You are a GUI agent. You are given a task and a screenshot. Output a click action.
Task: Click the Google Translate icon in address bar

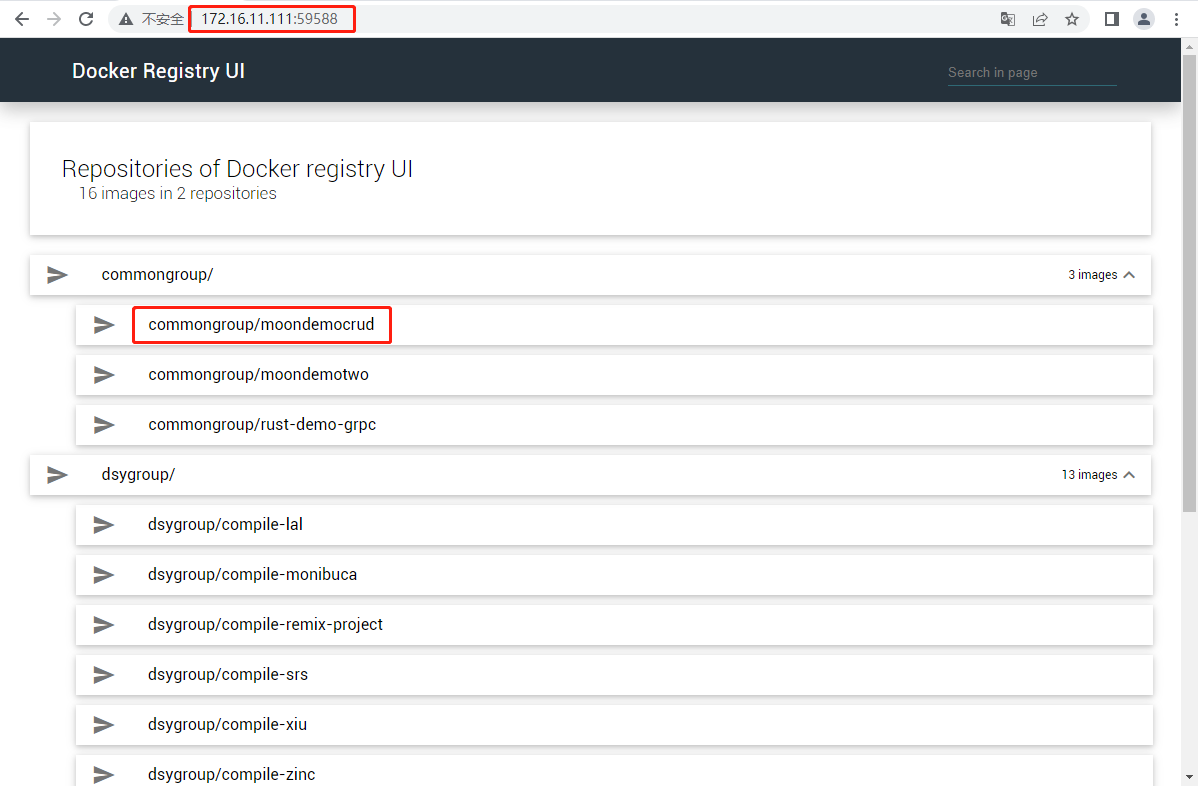(x=1007, y=18)
